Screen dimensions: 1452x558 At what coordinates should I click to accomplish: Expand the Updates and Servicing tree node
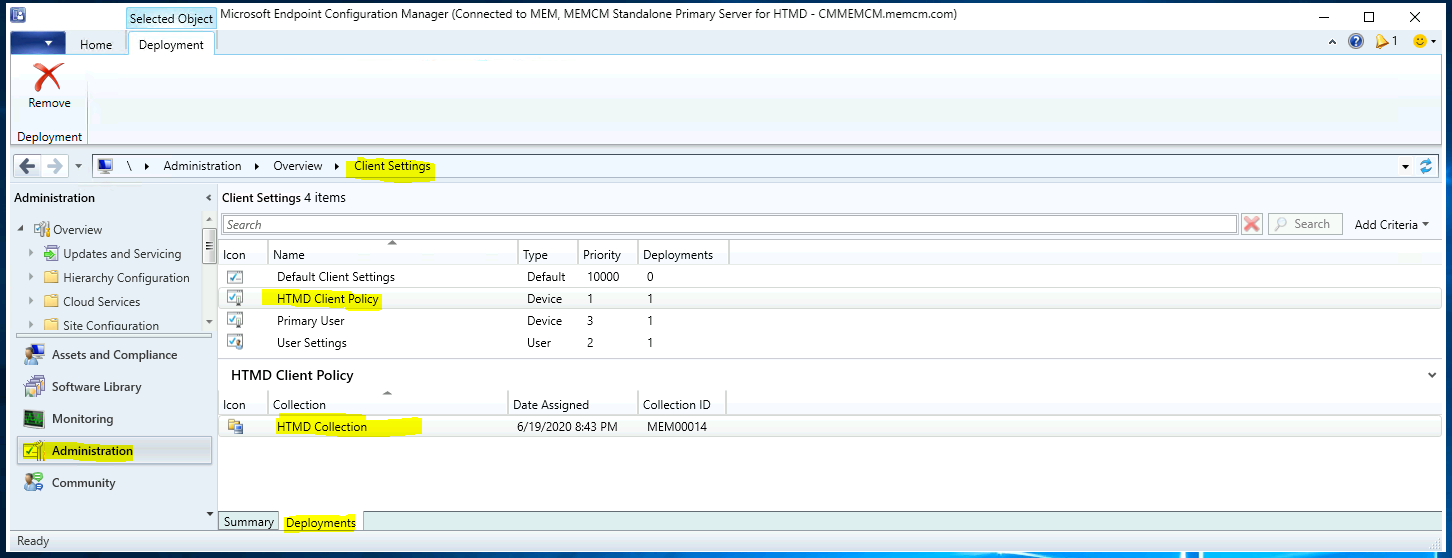point(31,254)
